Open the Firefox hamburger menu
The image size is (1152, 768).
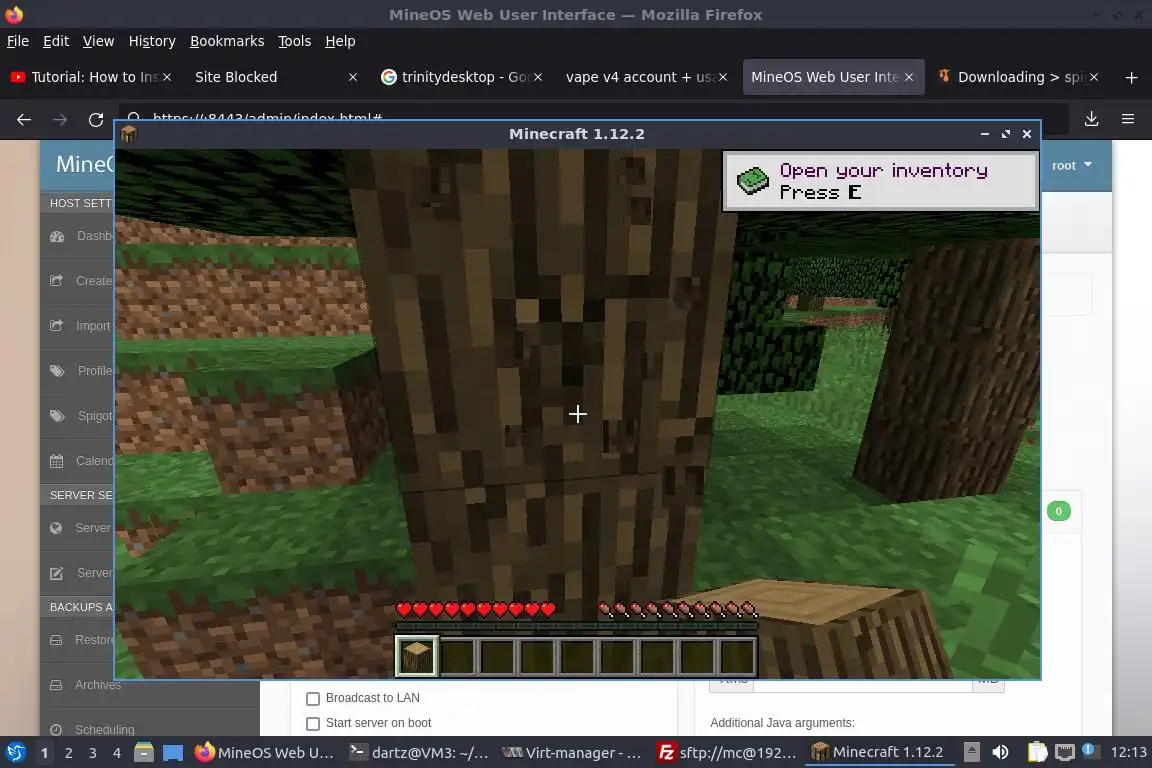[x=1128, y=119]
